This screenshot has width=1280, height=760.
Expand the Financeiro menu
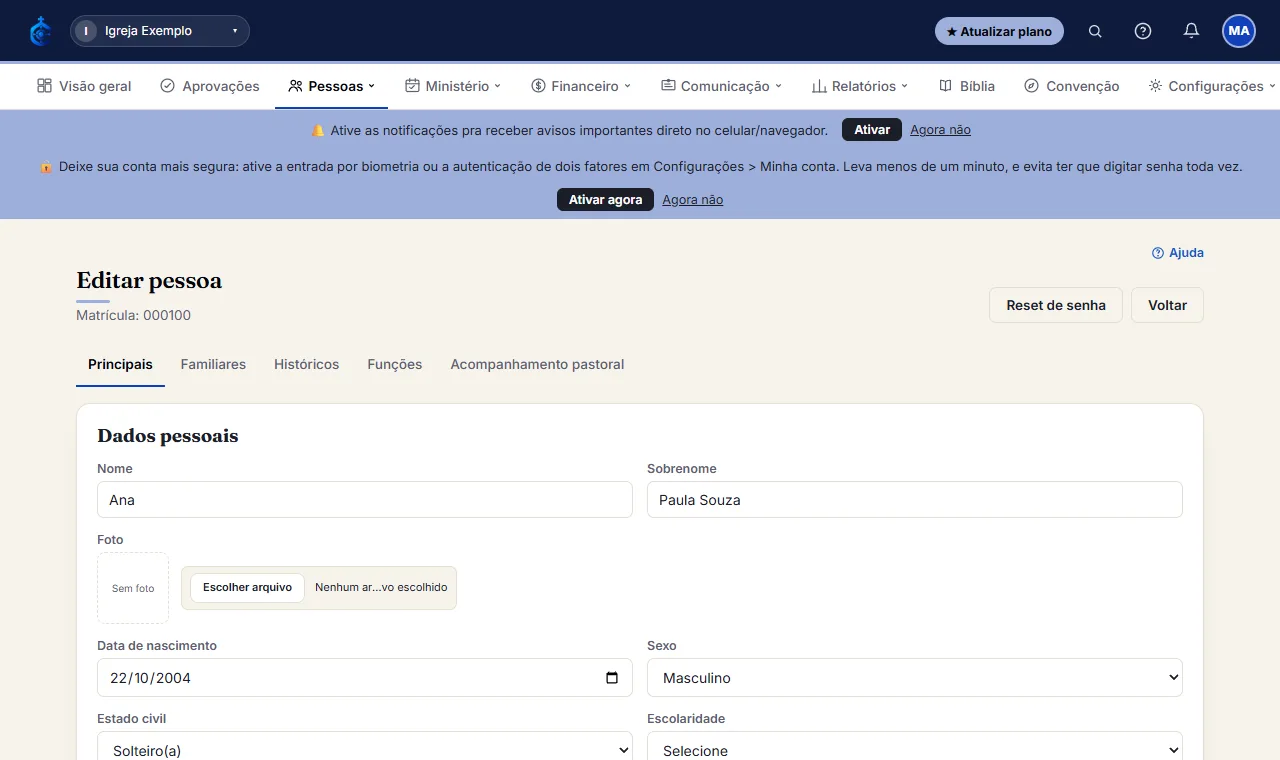581,86
